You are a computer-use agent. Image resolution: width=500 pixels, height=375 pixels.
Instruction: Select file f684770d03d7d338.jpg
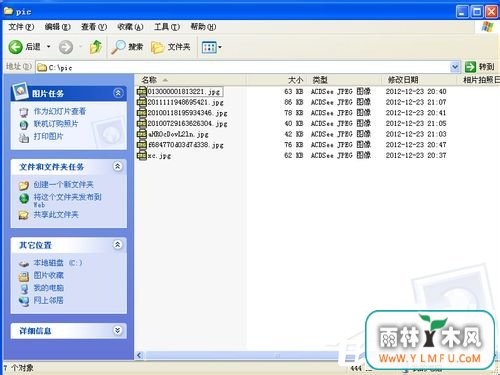[186, 145]
